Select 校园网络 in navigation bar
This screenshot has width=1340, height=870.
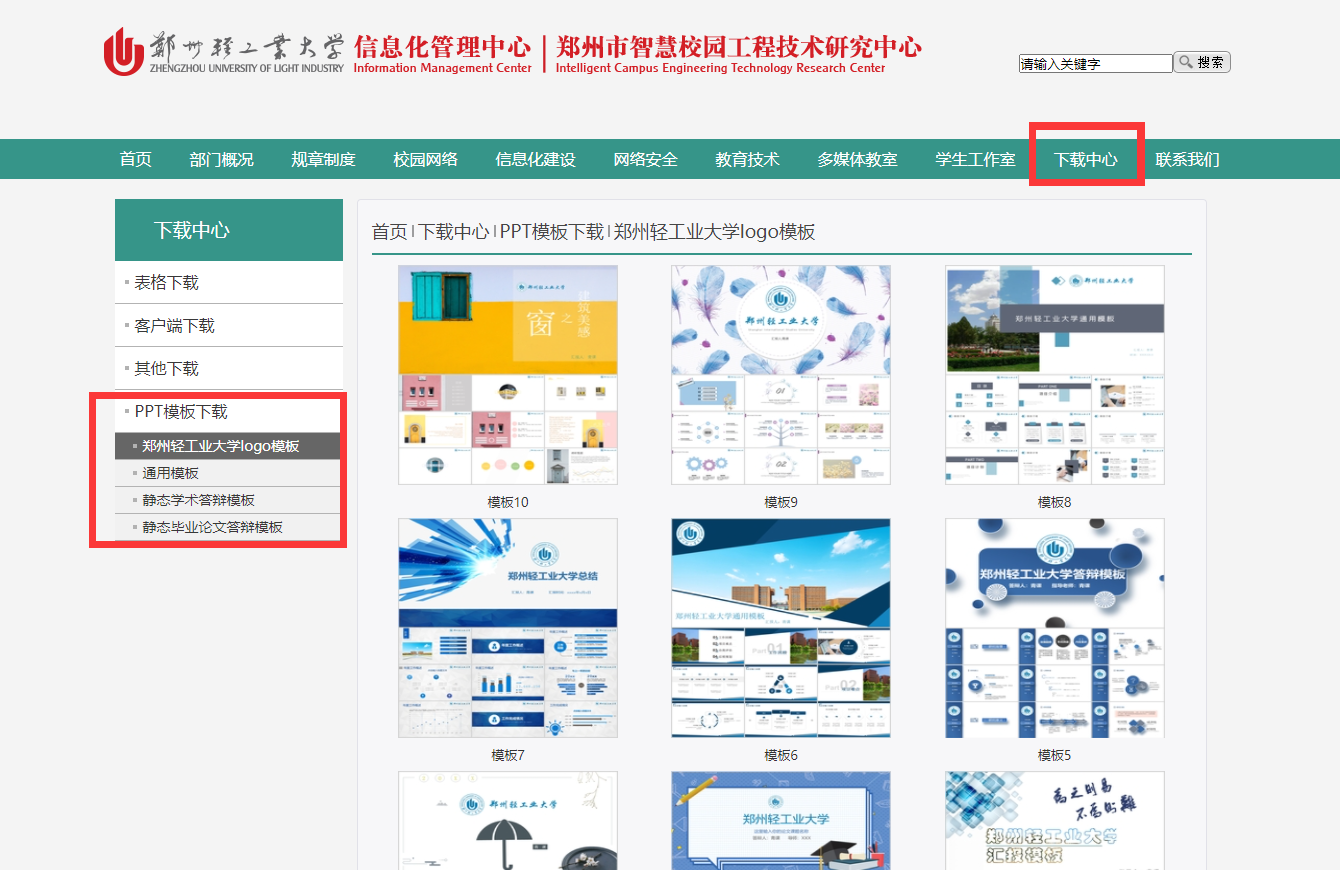tap(426, 159)
